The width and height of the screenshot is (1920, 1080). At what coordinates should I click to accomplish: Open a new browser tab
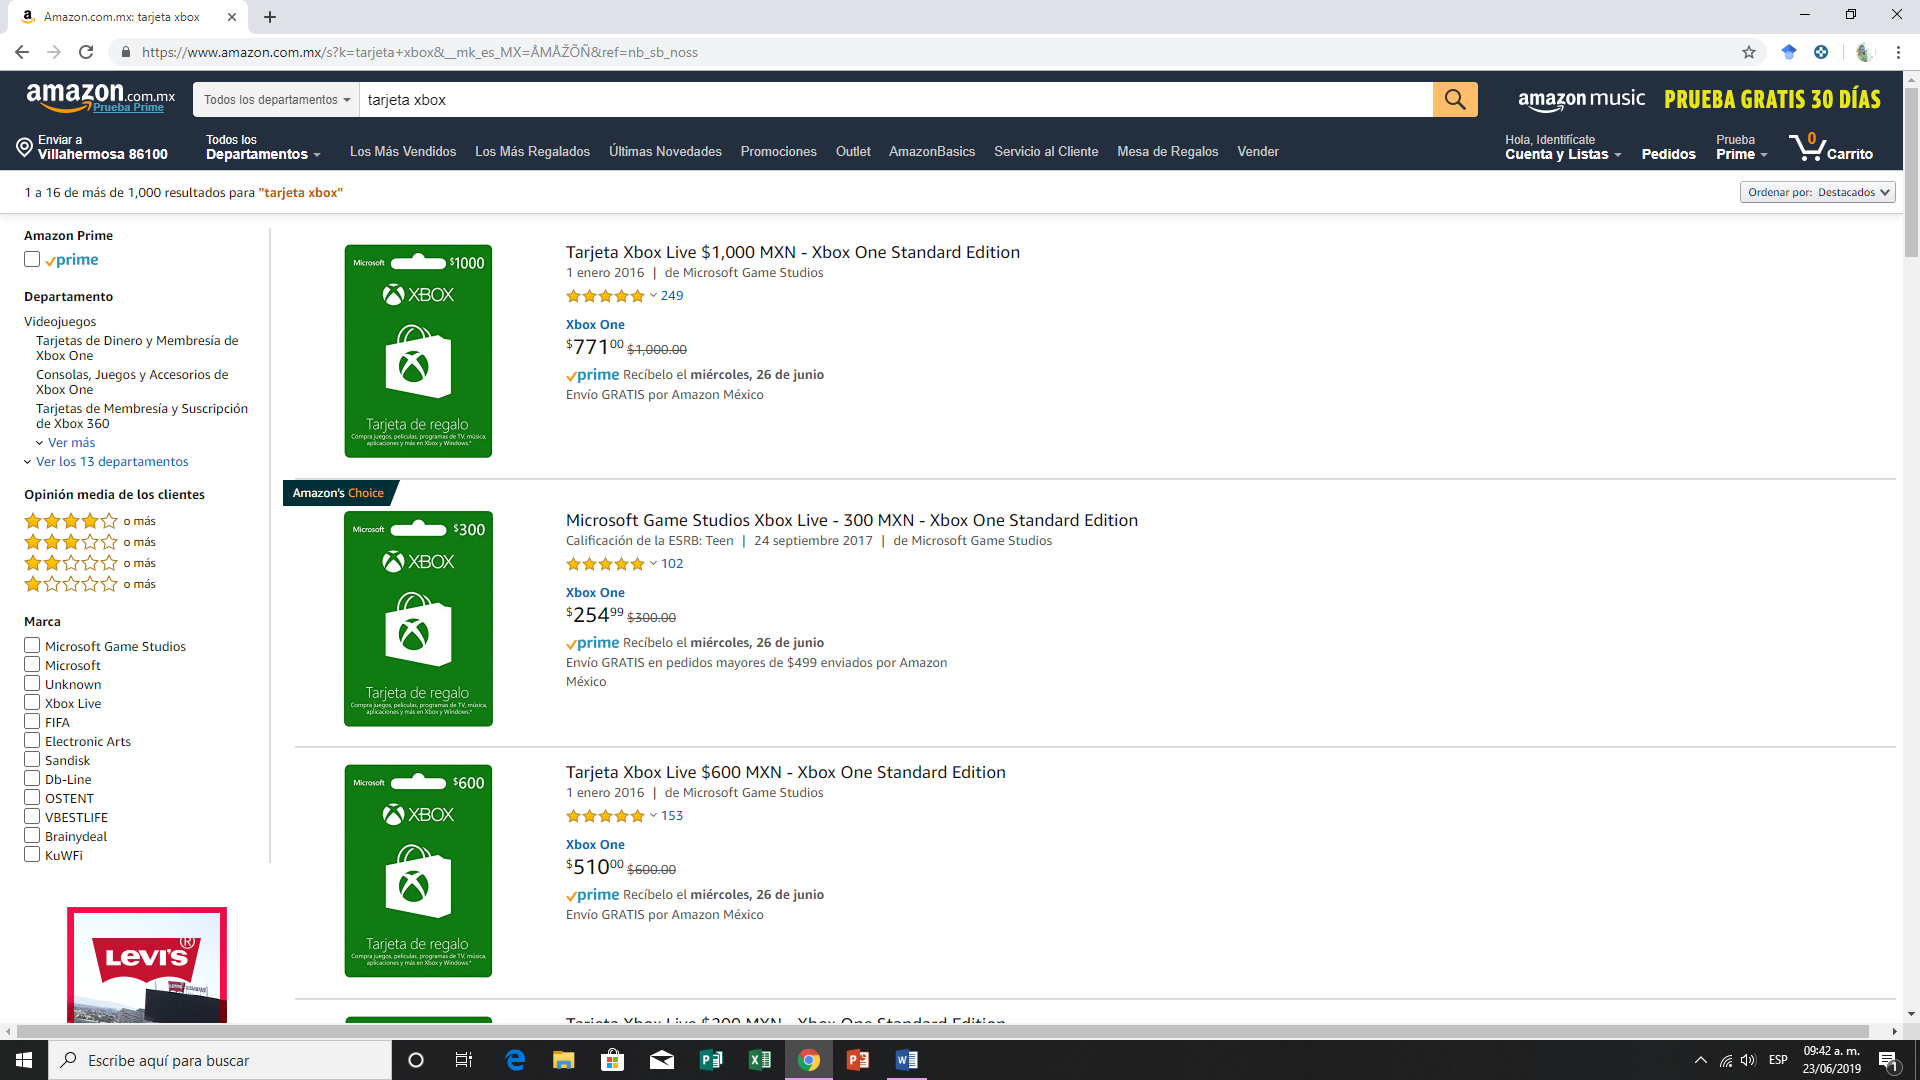pyautogui.click(x=270, y=17)
